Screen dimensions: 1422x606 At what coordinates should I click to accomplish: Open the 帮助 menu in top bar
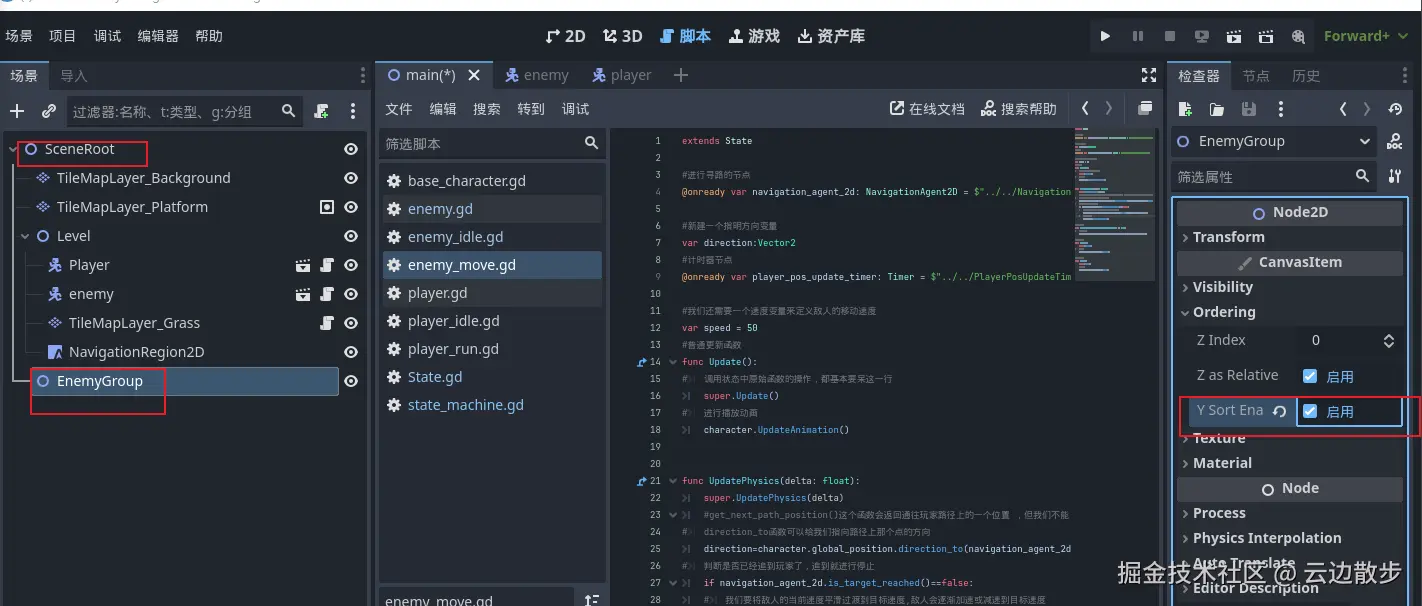click(209, 36)
